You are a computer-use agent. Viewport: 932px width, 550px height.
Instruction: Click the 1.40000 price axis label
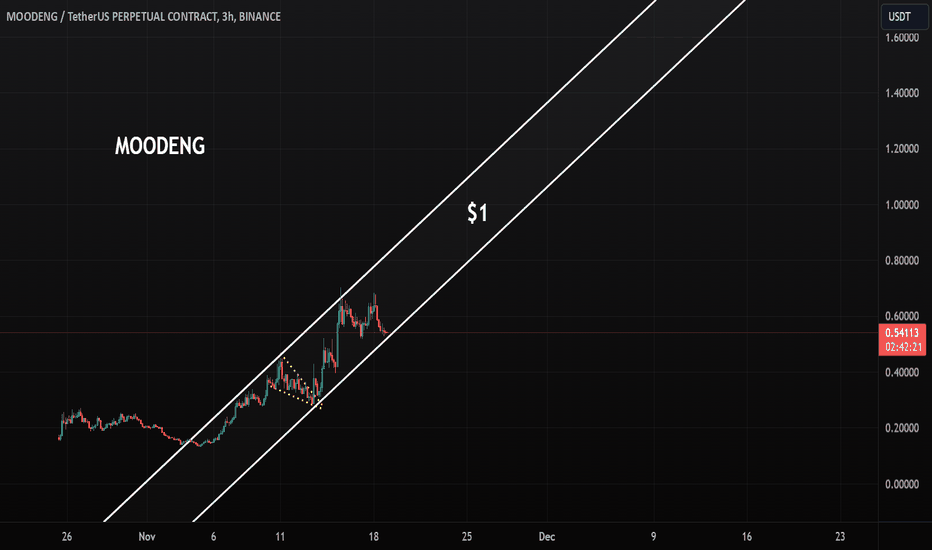point(902,93)
